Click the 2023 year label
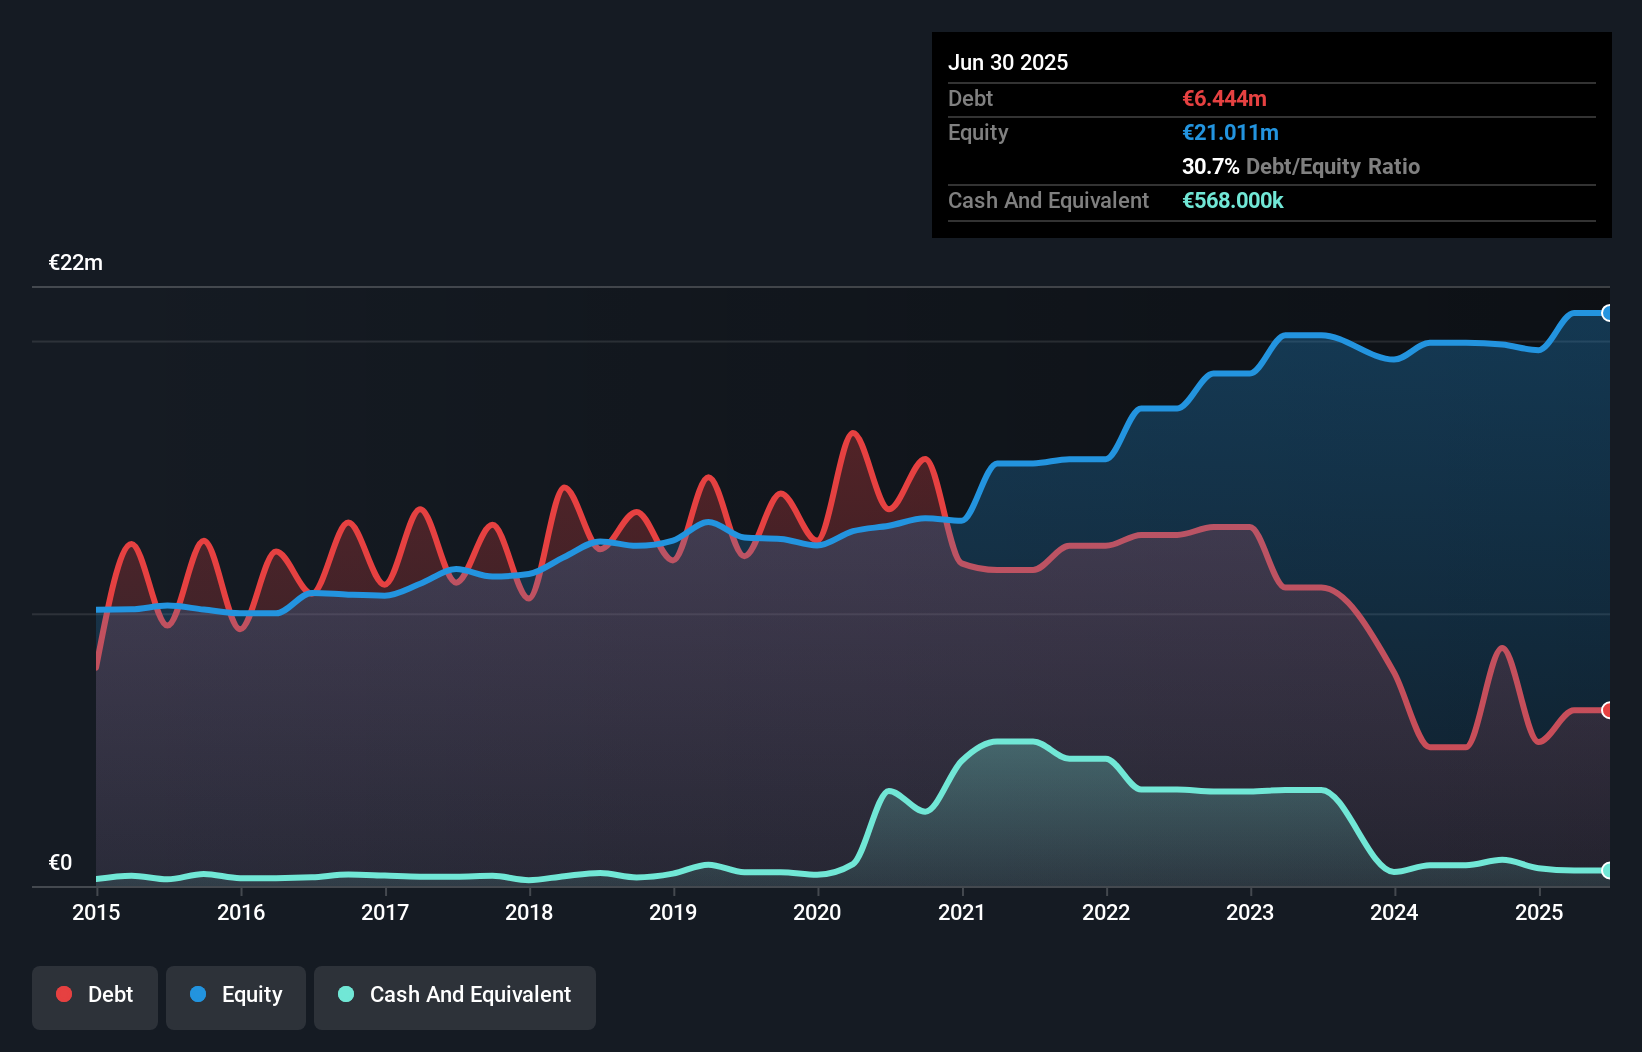This screenshot has width=1642, height=1052. click(x=1250, y=912)
